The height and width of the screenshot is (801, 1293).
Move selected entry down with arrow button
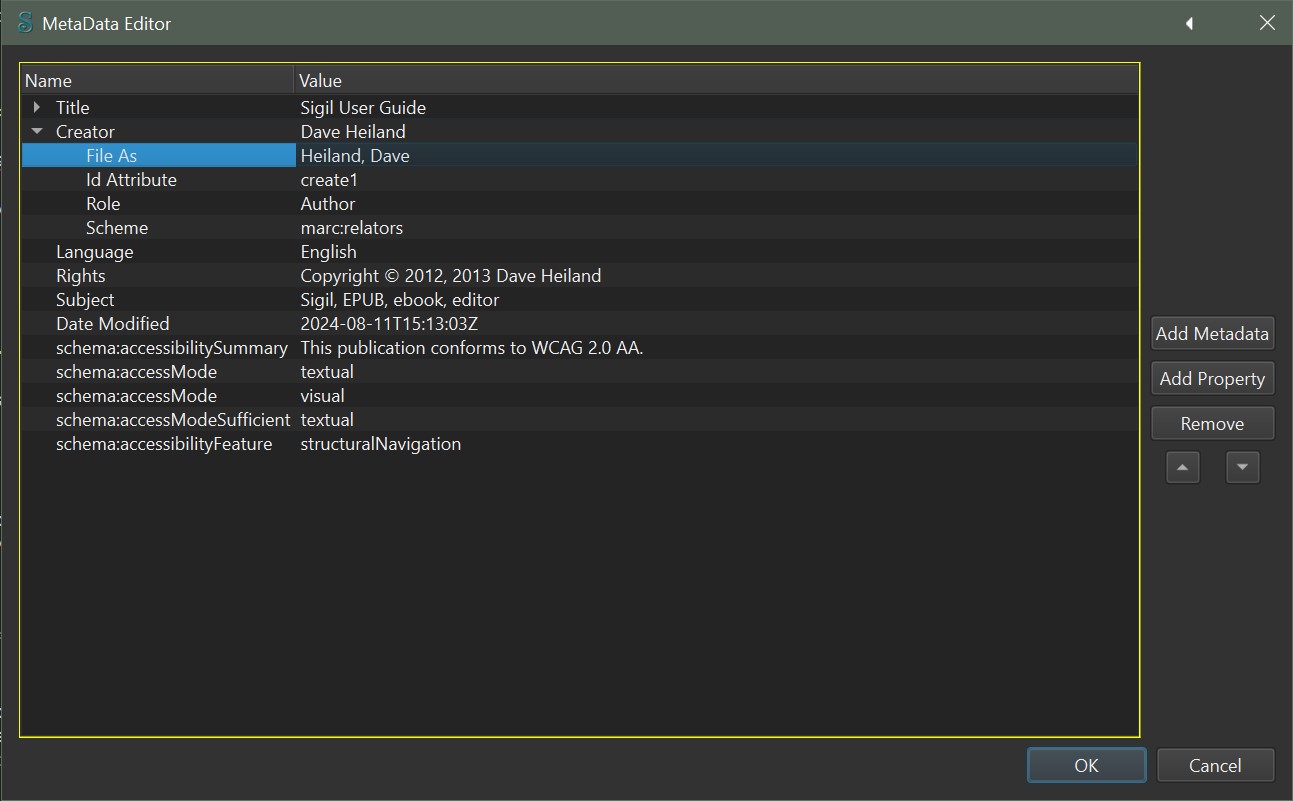click(1243, 467)
